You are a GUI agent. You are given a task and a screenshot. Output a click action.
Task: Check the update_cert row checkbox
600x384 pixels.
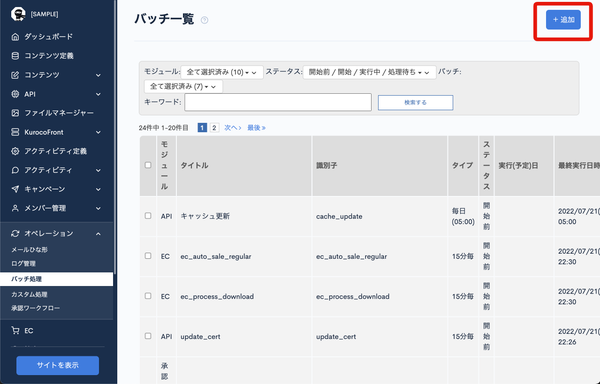[x=148, y=336]
